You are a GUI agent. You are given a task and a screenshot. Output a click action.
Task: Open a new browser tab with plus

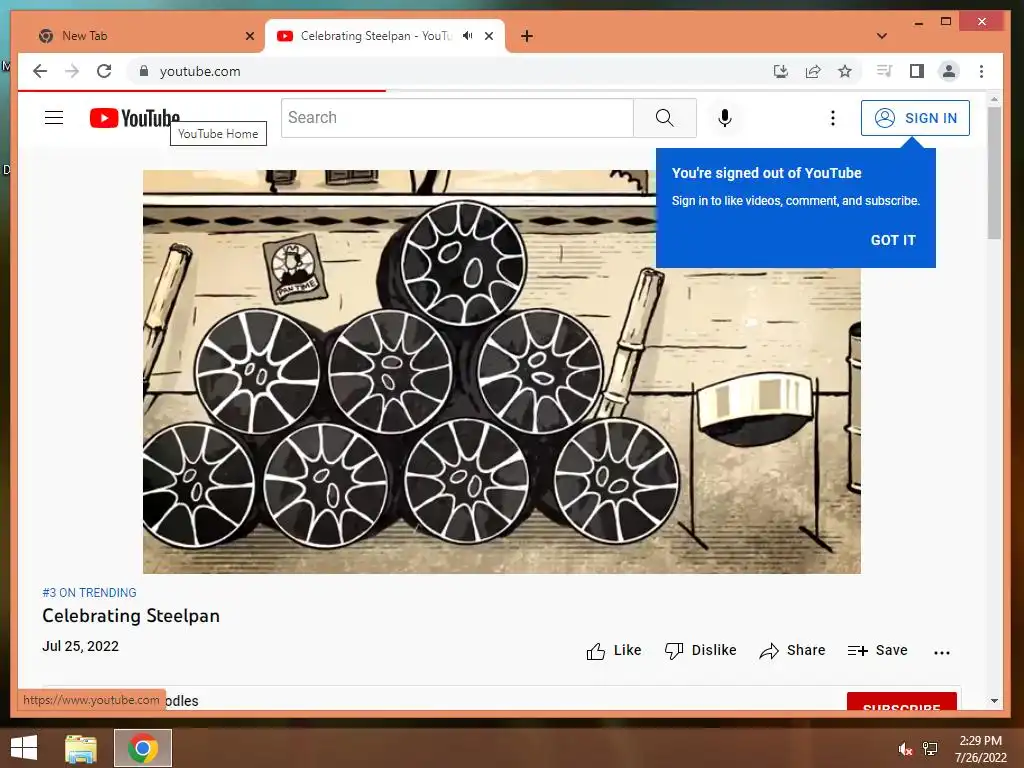pos(527,36)
